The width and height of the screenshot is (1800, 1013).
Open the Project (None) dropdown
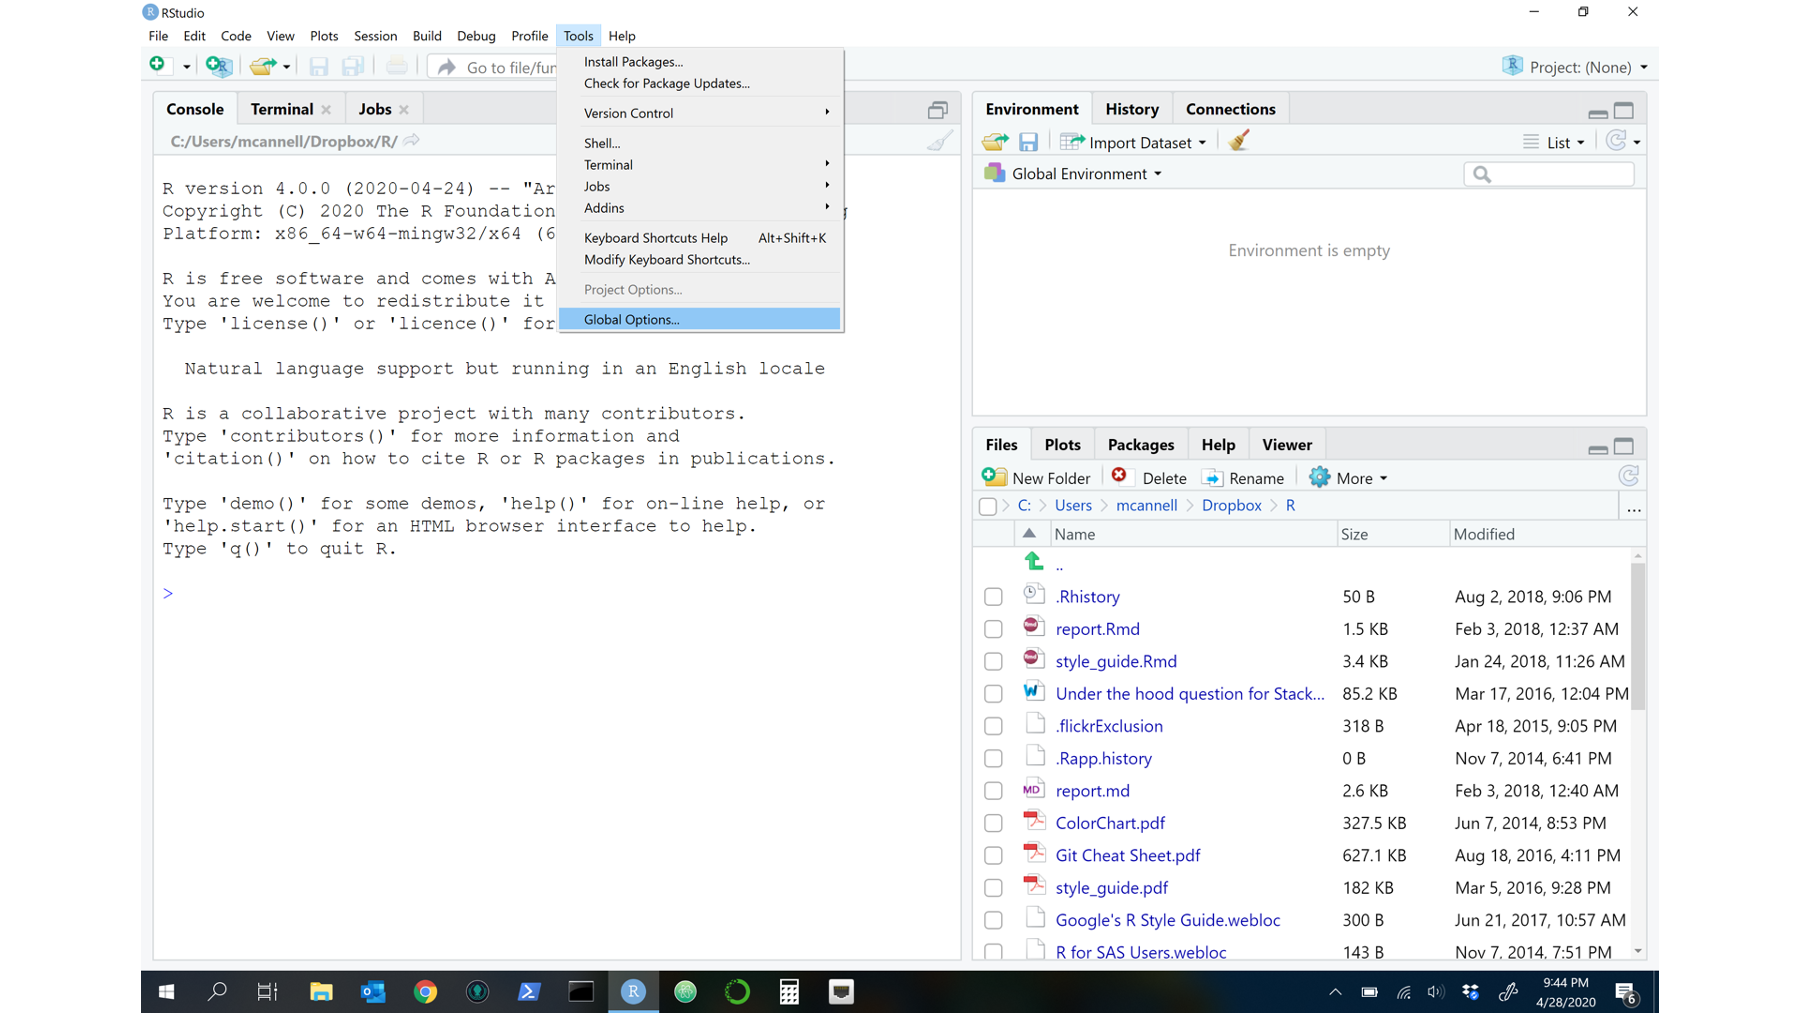(1576, 67)
